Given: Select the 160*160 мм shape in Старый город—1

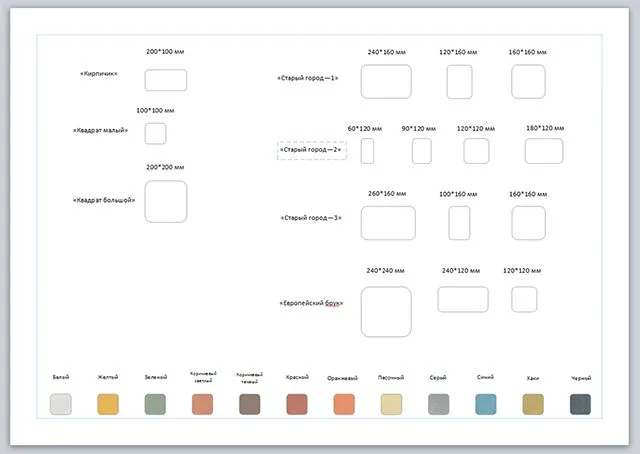Looking at the screenshot, I should [x=529, y=82].
